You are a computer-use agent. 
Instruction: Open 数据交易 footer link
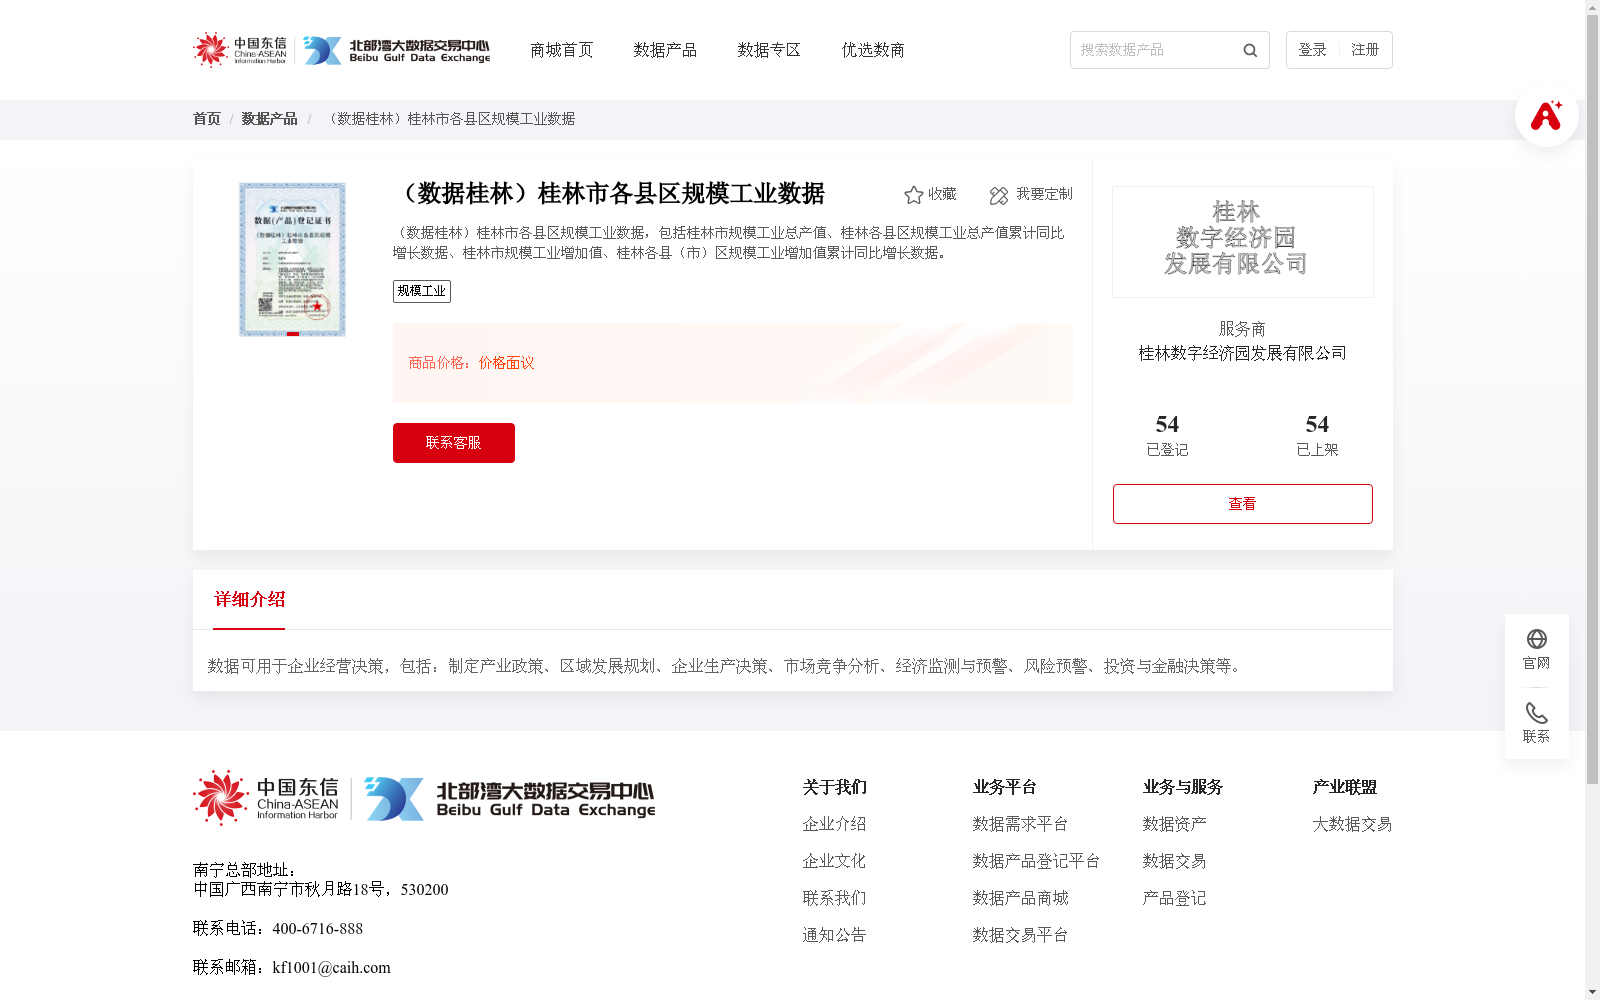click(x=1174, y=861)
